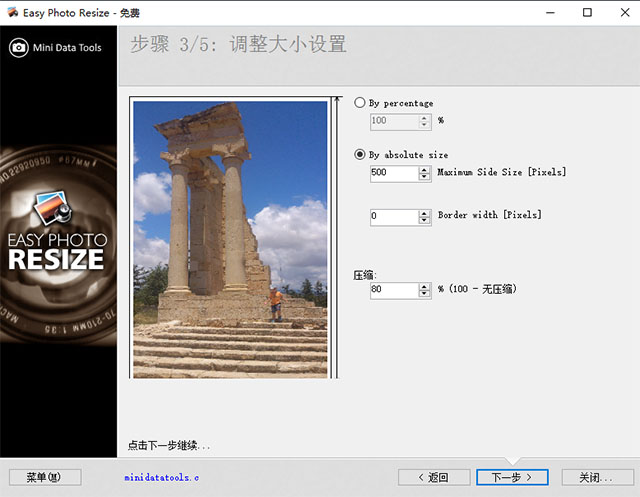Click the compression down arrow
This screenshot has height=497, width=640.
pos(425,294)
